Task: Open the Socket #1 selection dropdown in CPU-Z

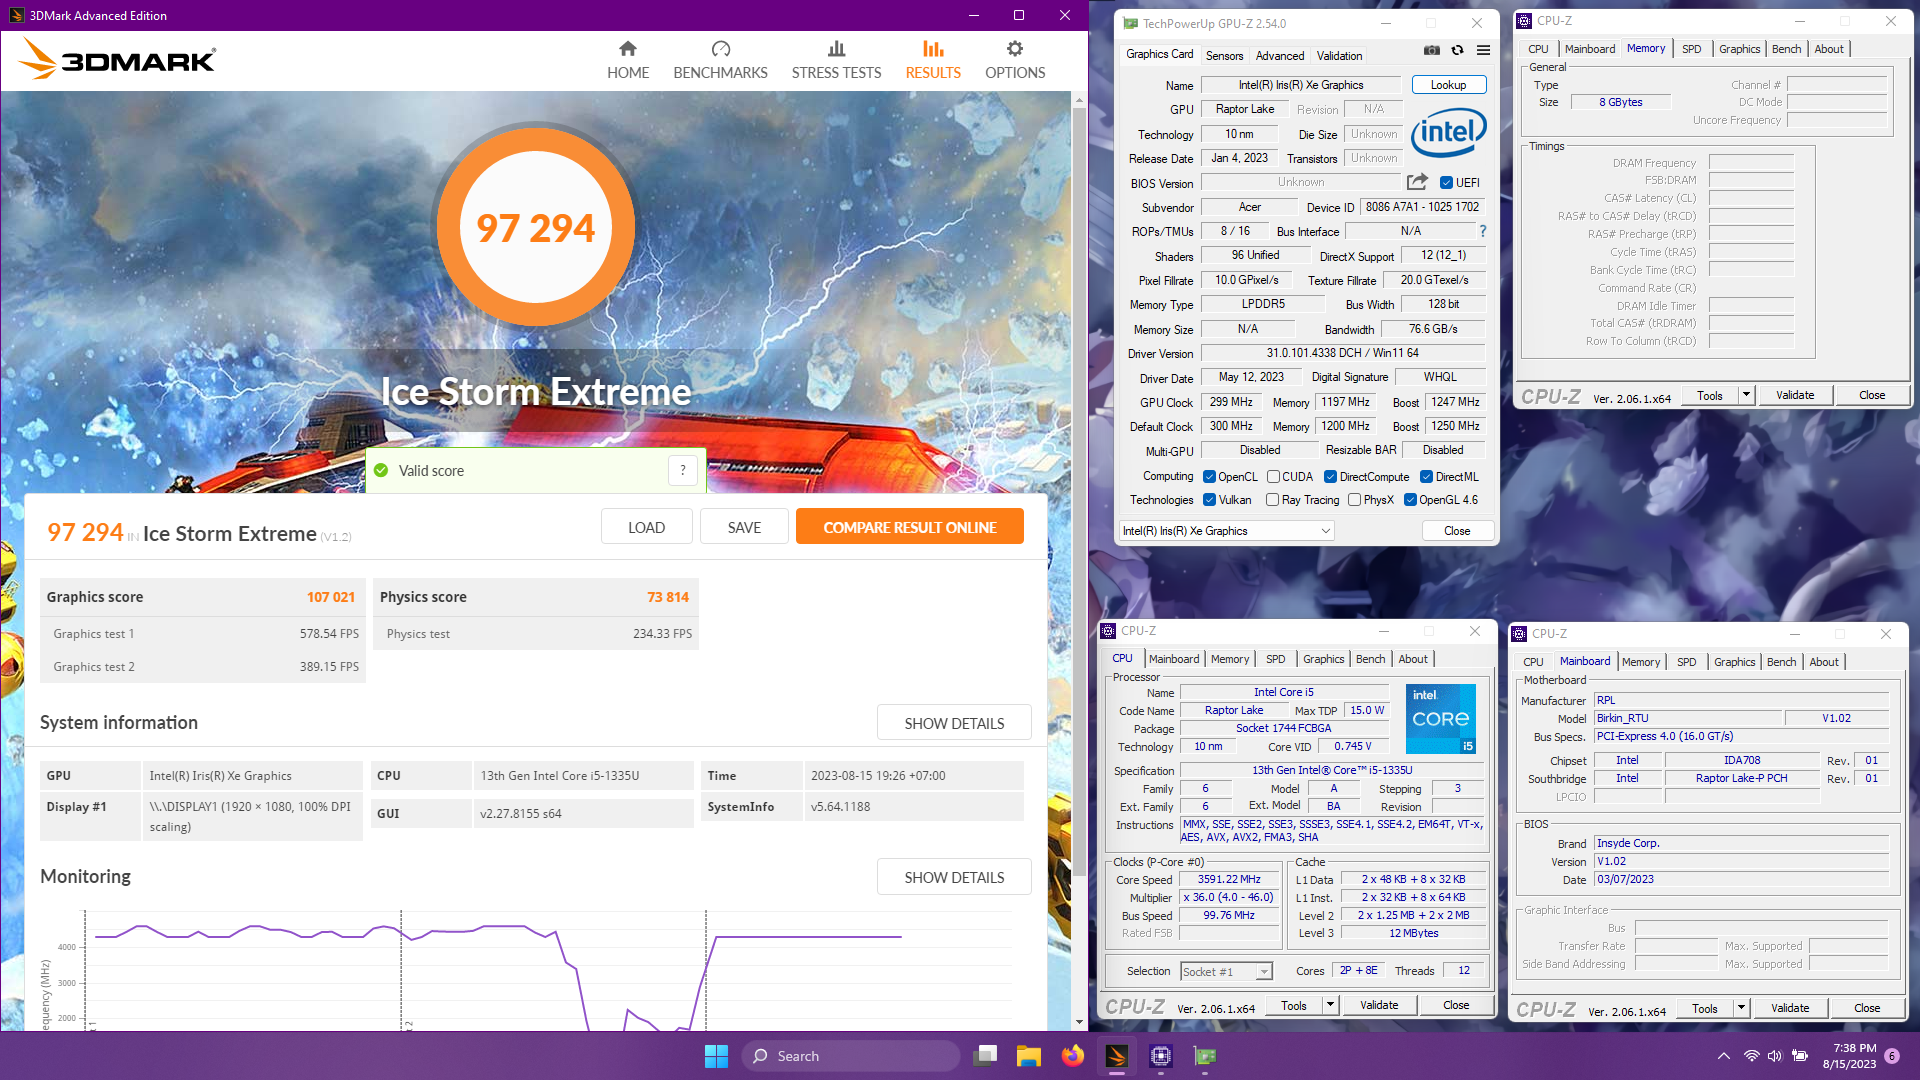Action: pos(1226,972)
